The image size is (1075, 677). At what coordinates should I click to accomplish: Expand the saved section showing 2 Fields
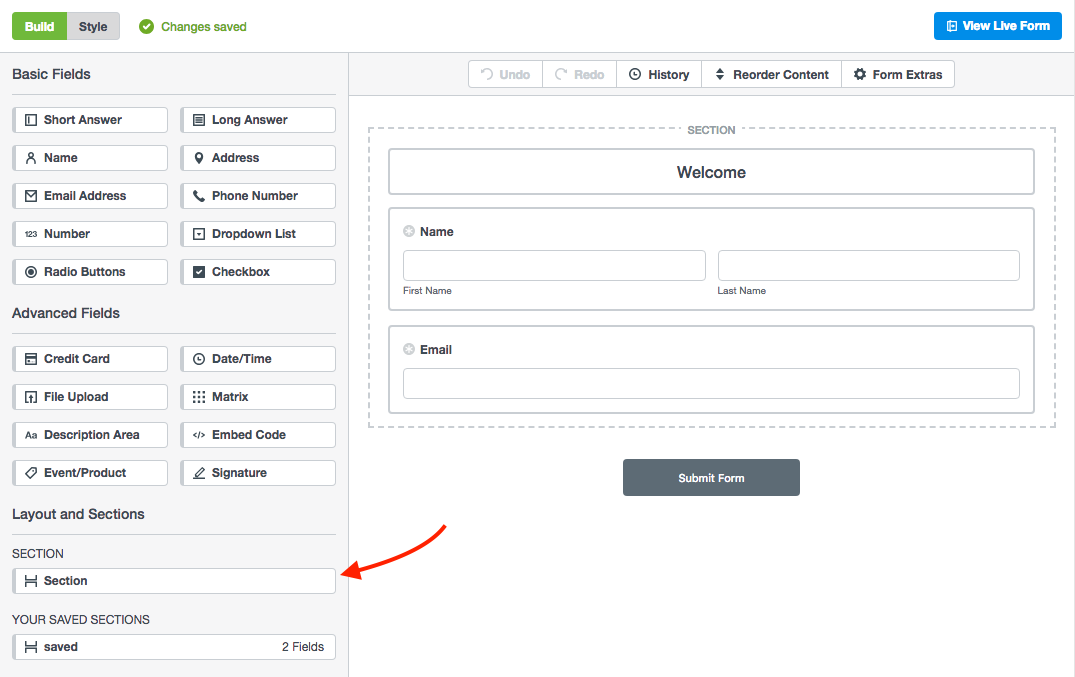tap(174, 647)
